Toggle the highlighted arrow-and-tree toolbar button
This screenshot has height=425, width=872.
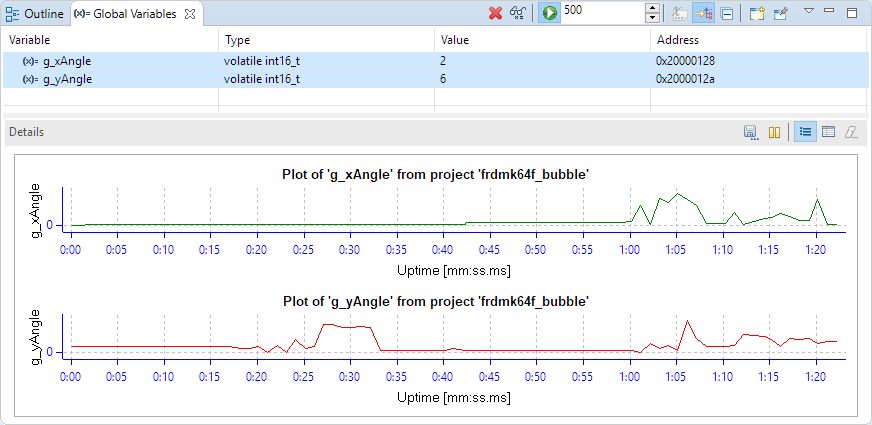[703, 13]
